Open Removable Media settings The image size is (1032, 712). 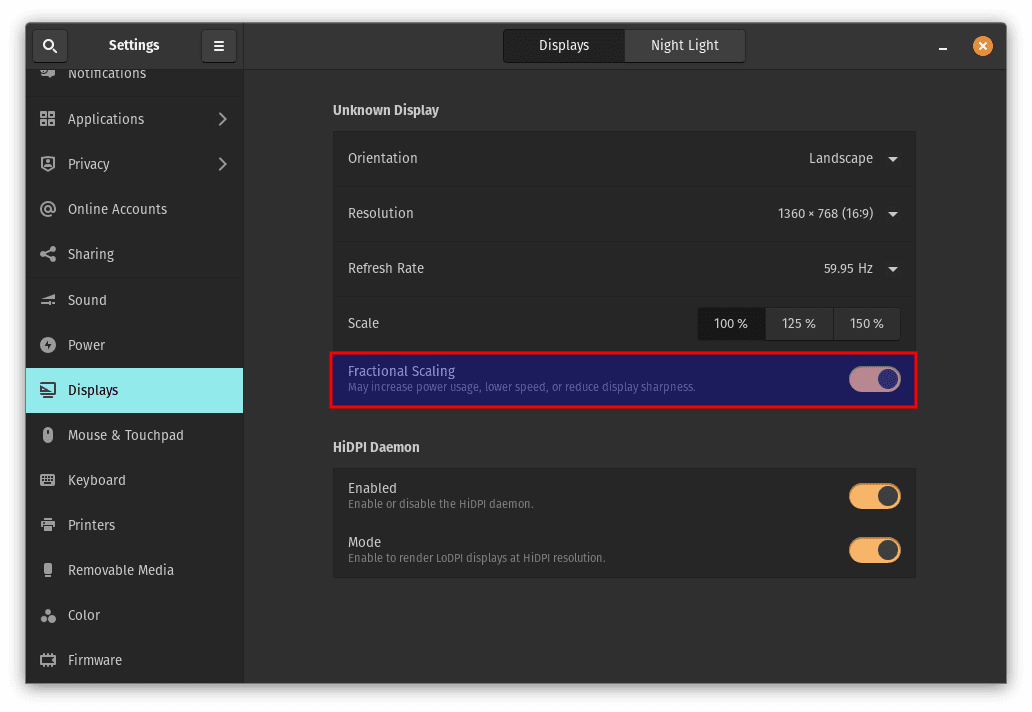click(x=134, y=570)
